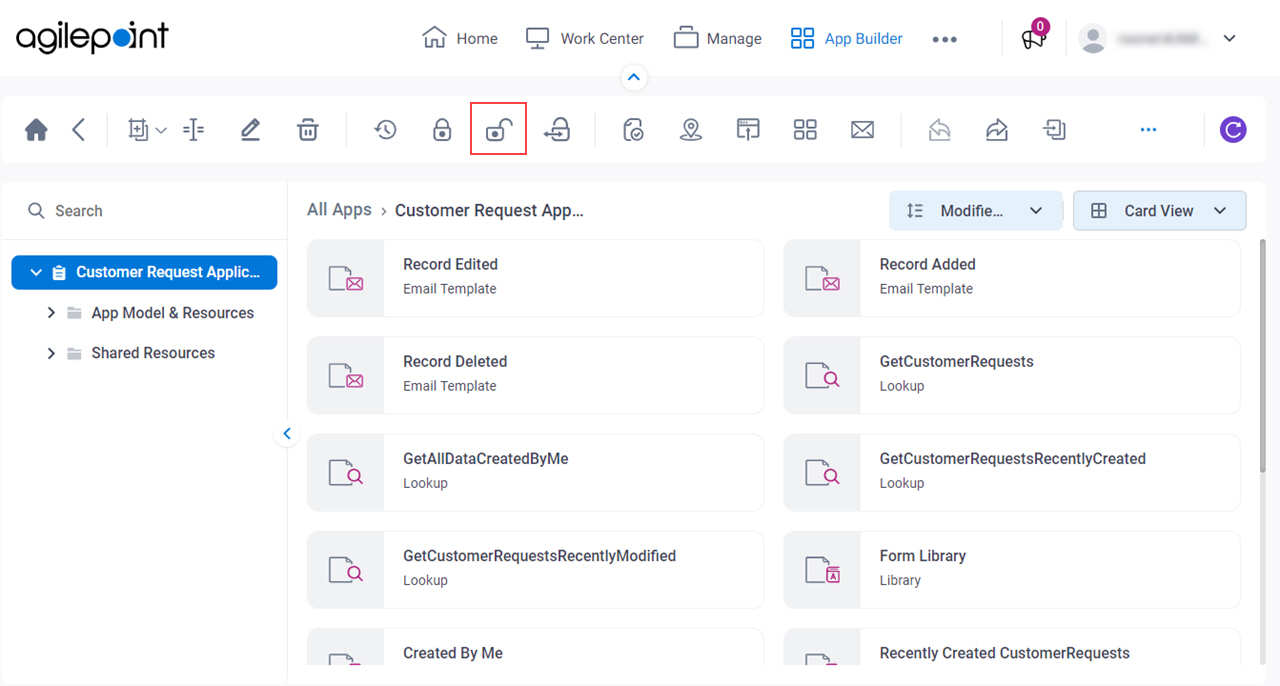Open the Add New item icon
Screen dimensions: 1280x686
coord(139,130)
